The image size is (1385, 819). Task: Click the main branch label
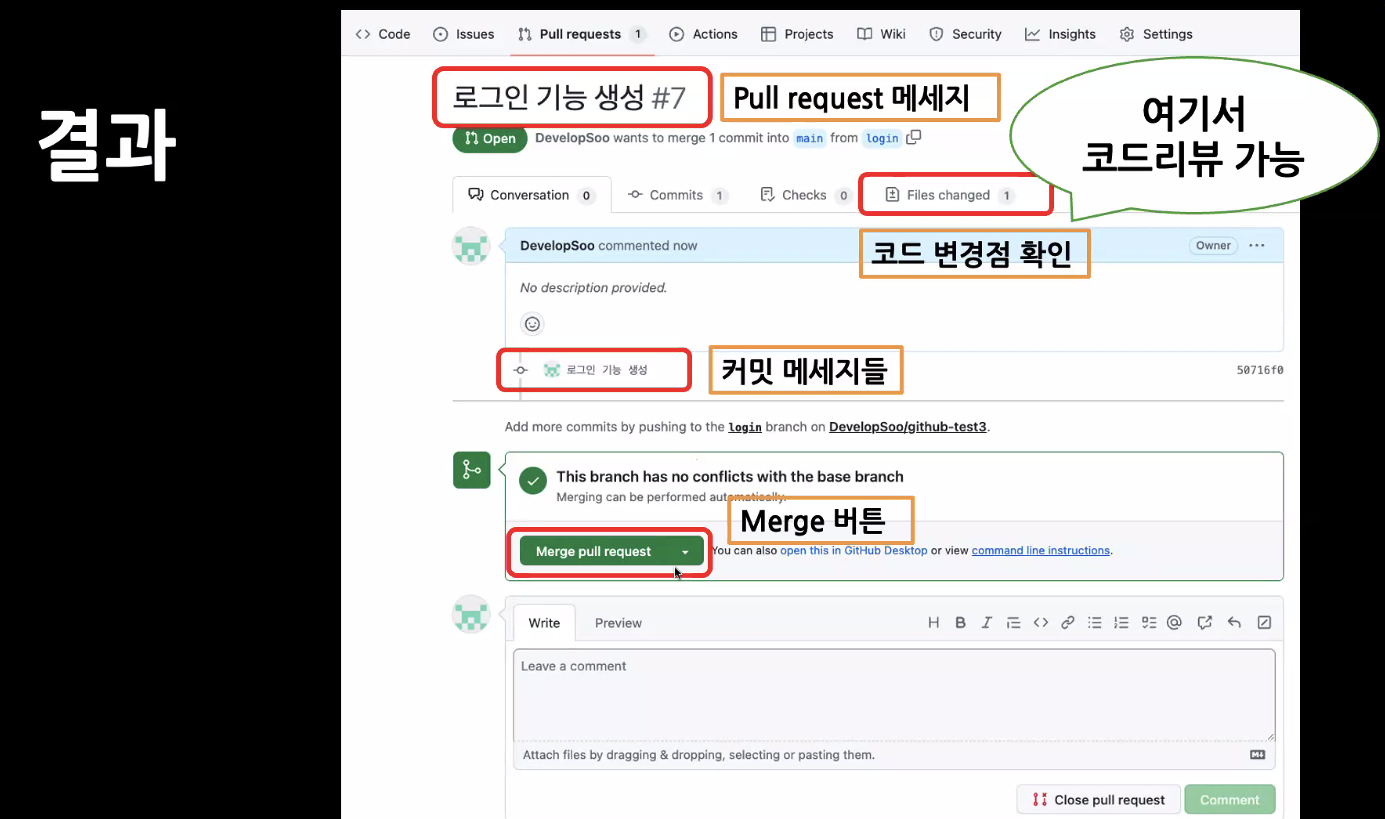coord(810,138)
